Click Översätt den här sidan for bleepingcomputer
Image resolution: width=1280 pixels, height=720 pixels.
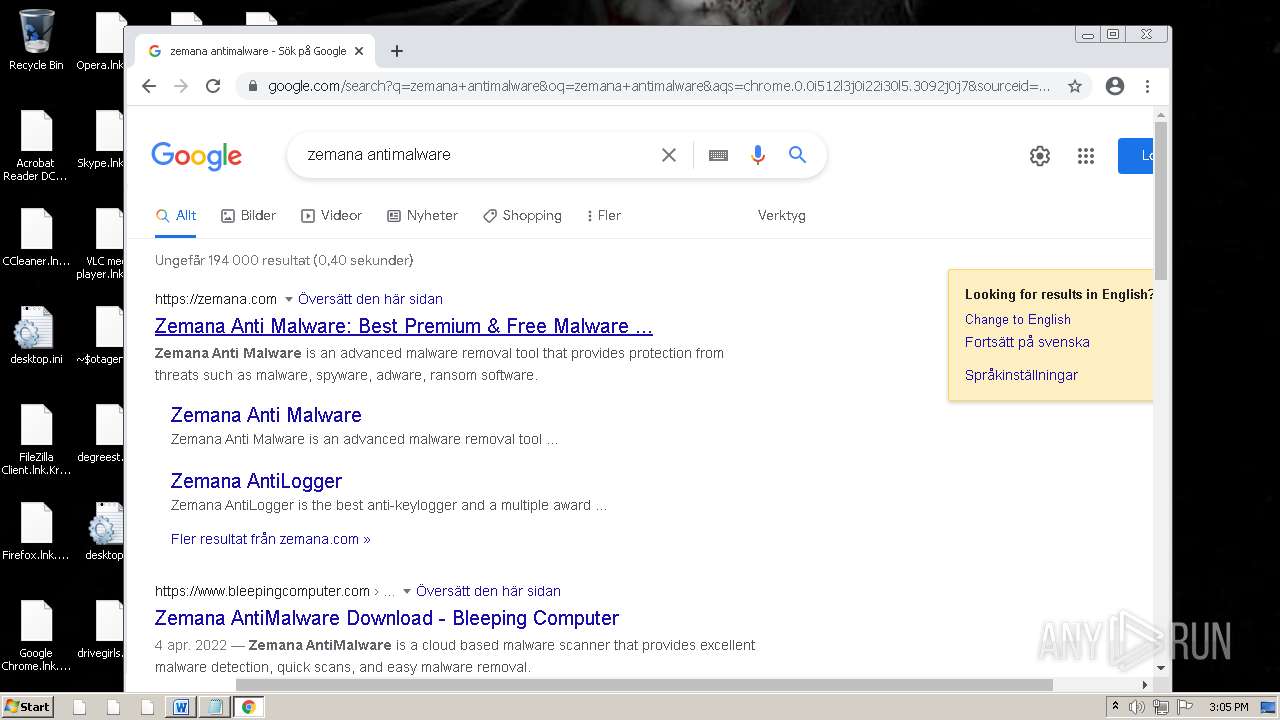488,591
